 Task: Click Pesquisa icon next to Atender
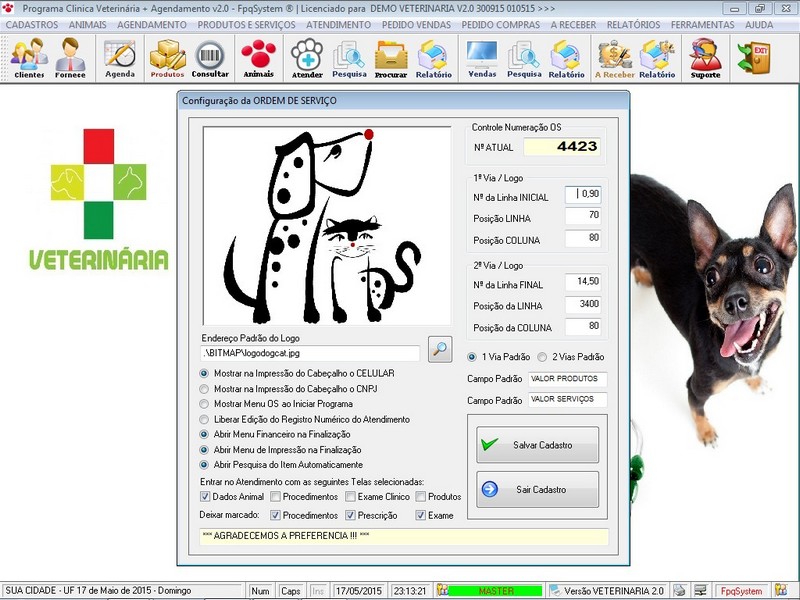tap(349, 58)
